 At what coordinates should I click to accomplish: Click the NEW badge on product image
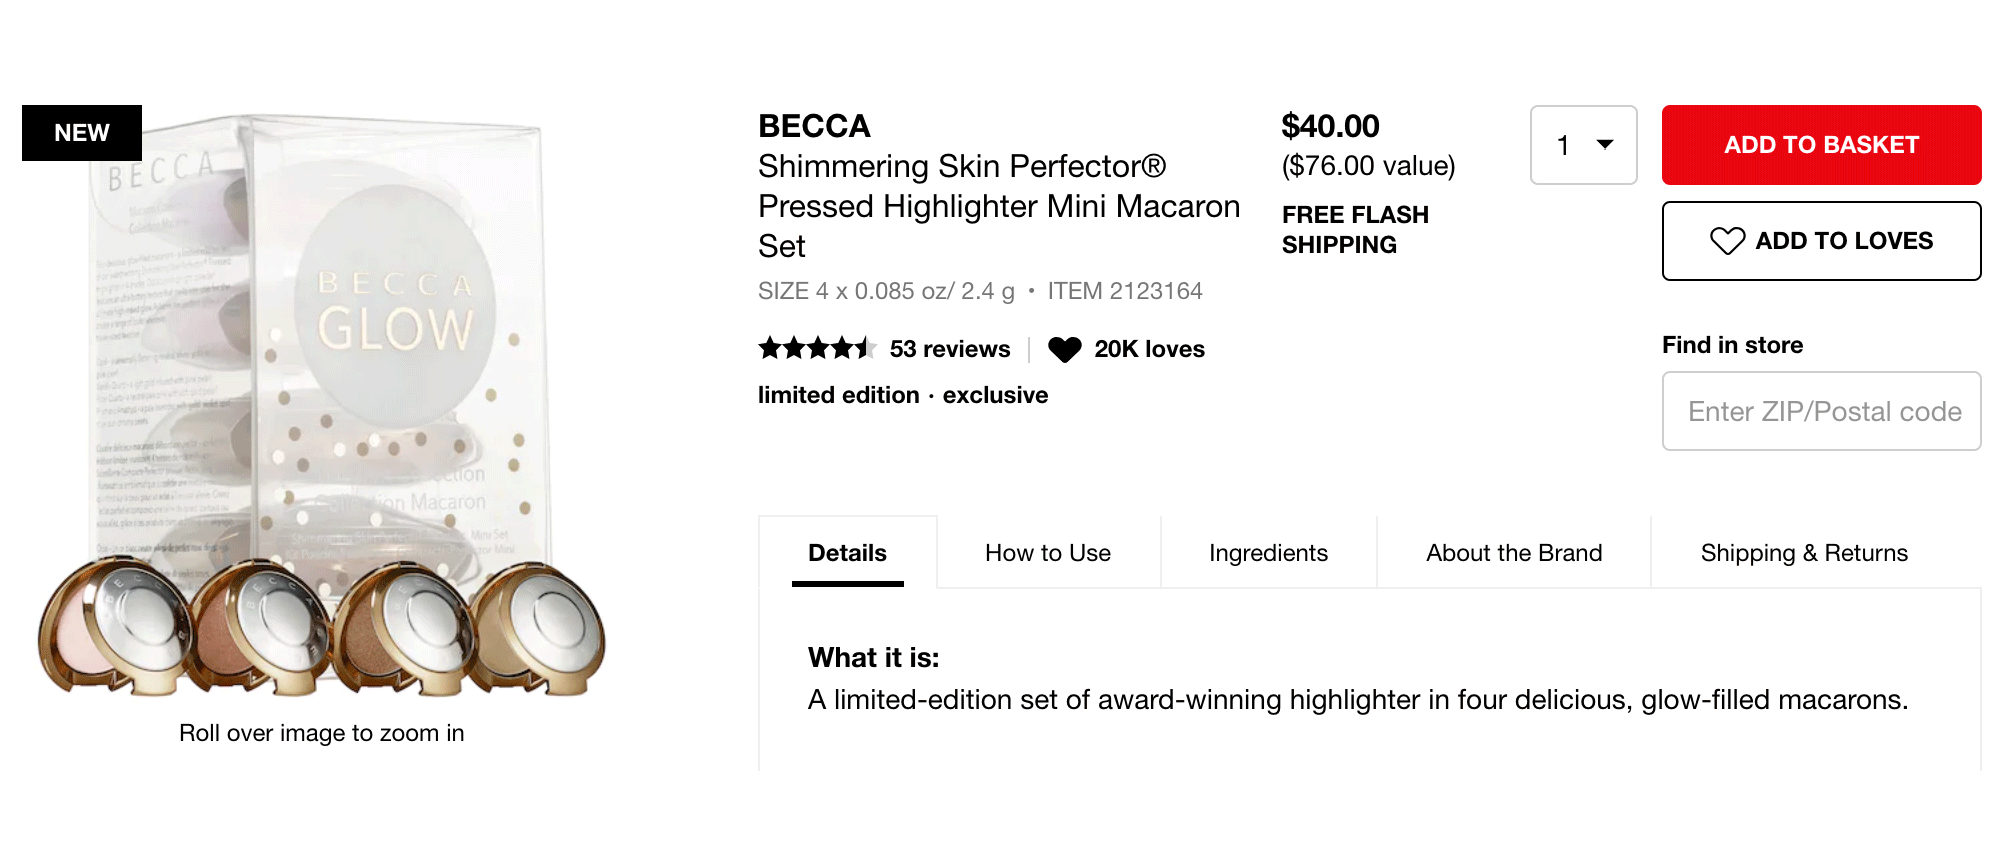click(x=82, y=133)
